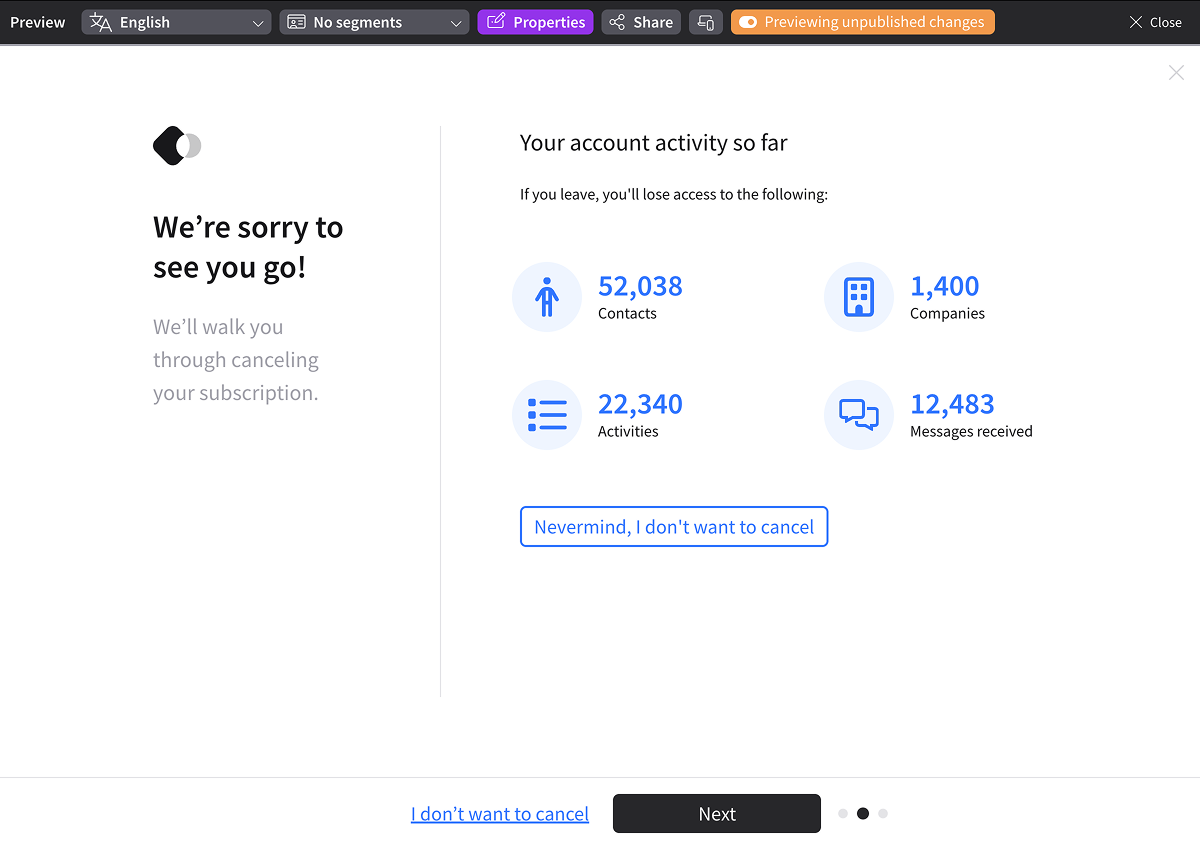Click the device preview icon
1200x849 pixels.
tap(706, 22)
